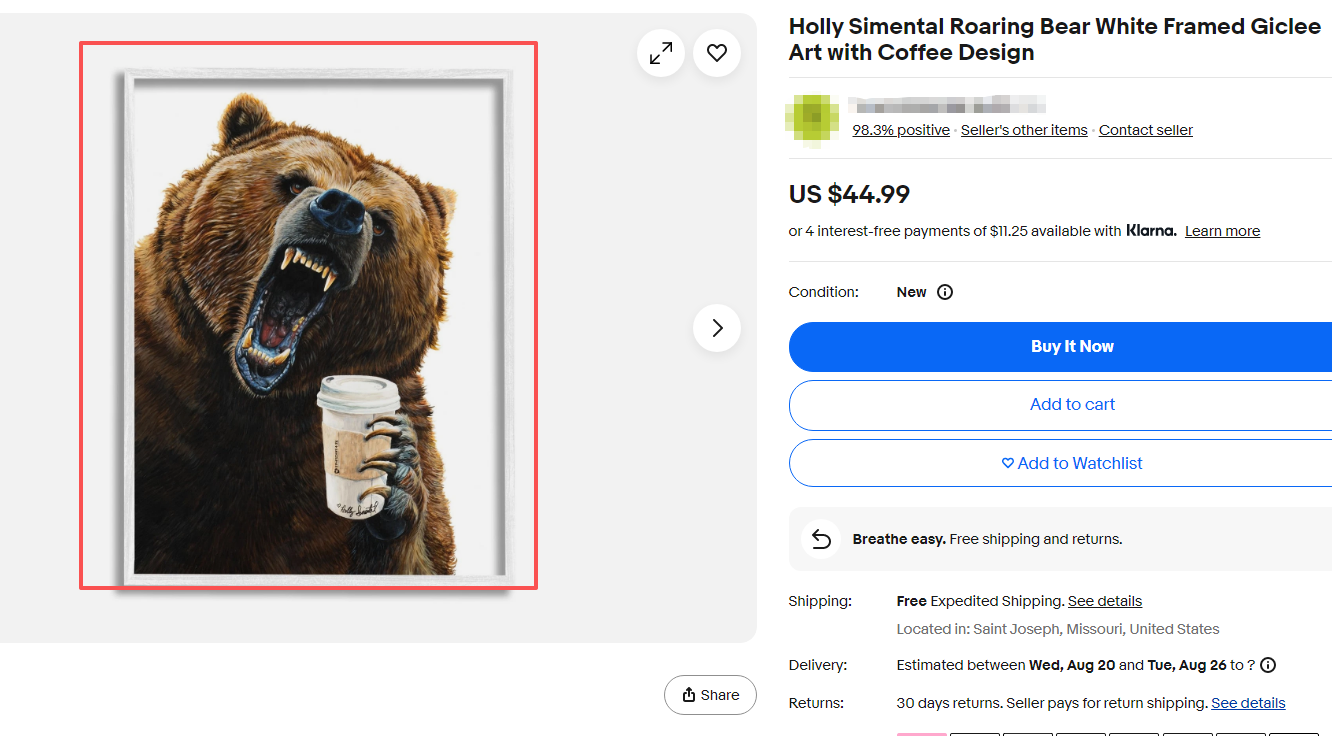1332x736 pixels.
Task: View Seller's other items
Action: point(1024,130)
